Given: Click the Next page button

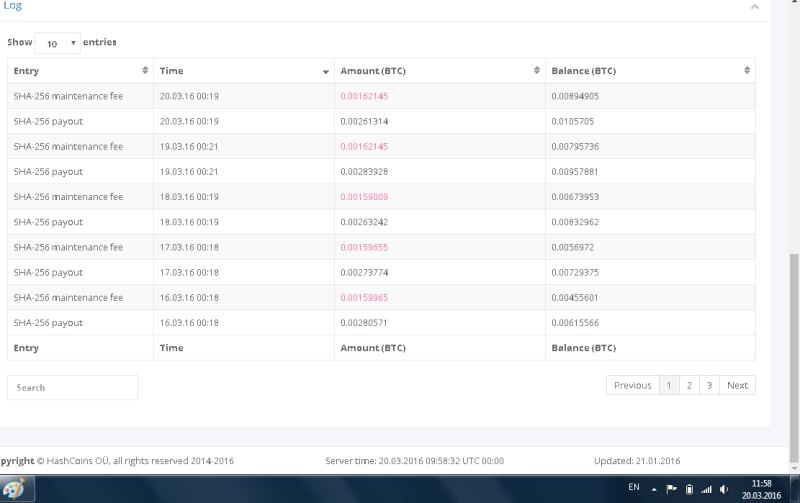Looking at the screenshot, I should [737, 385].
